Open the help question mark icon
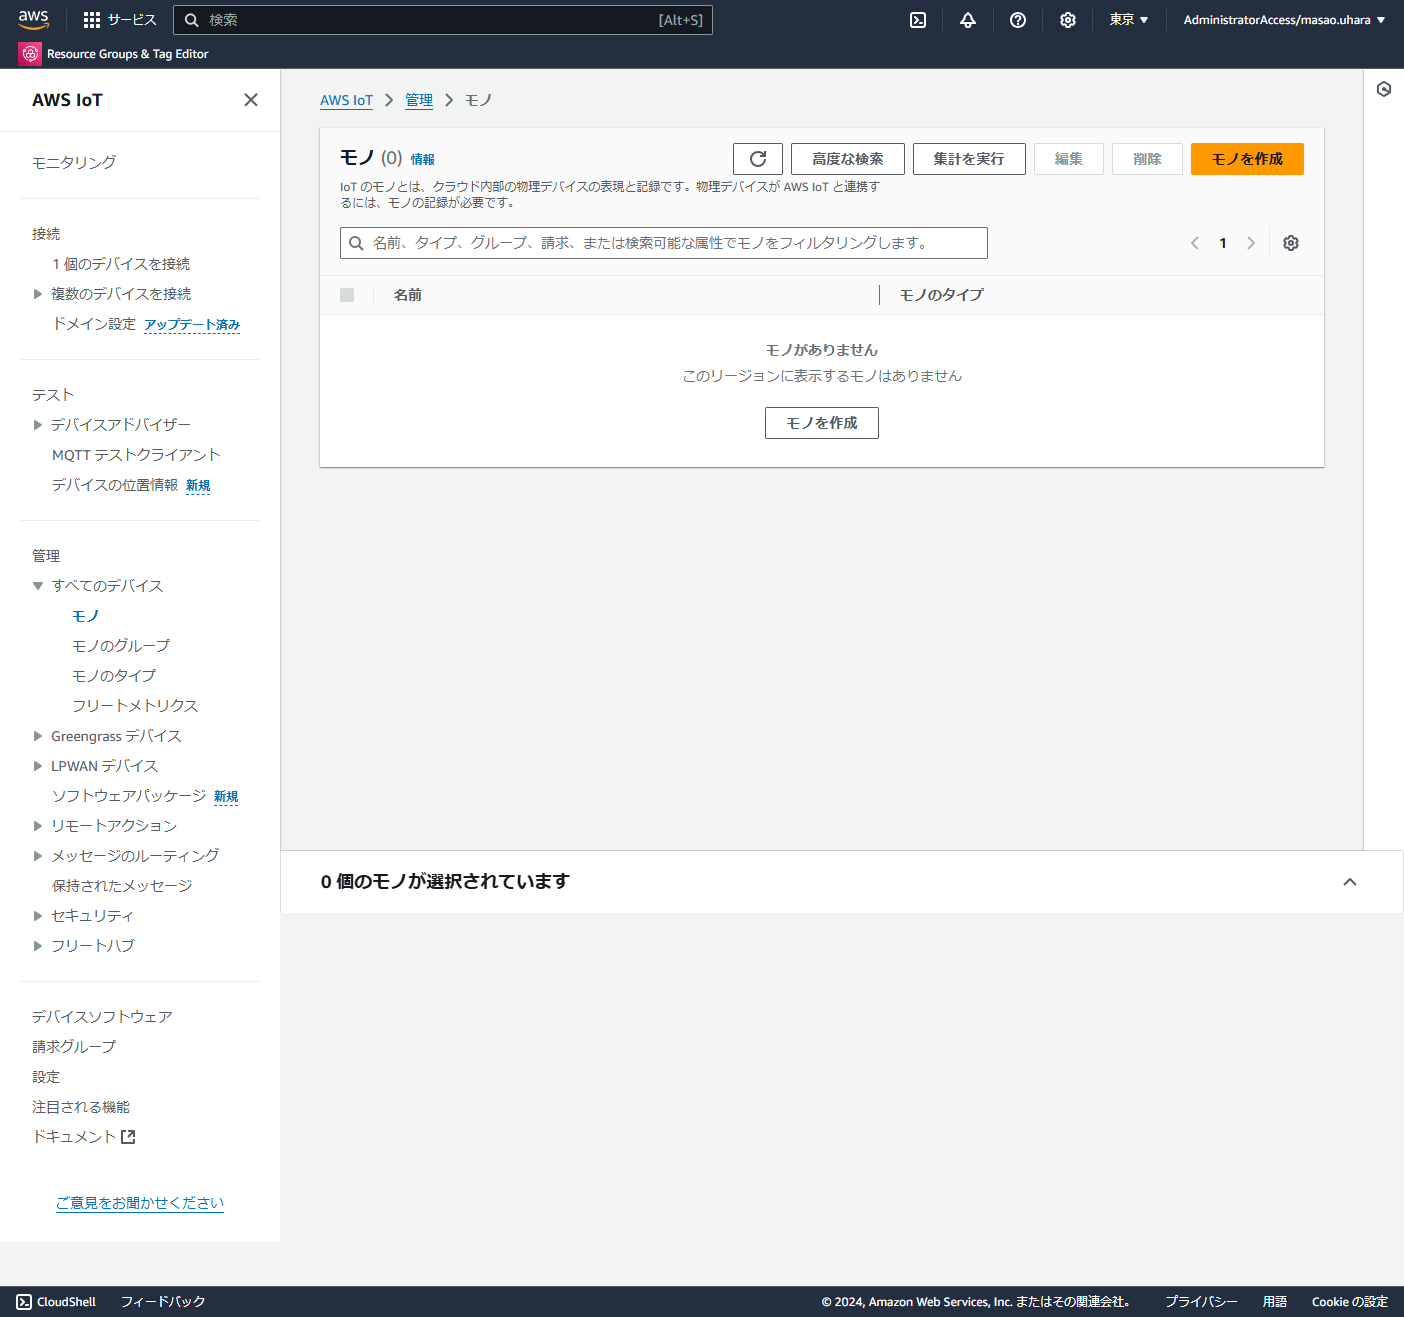Image resolution: width=1404 pixels, height=1317 pixels. [x=1018, y=20]
